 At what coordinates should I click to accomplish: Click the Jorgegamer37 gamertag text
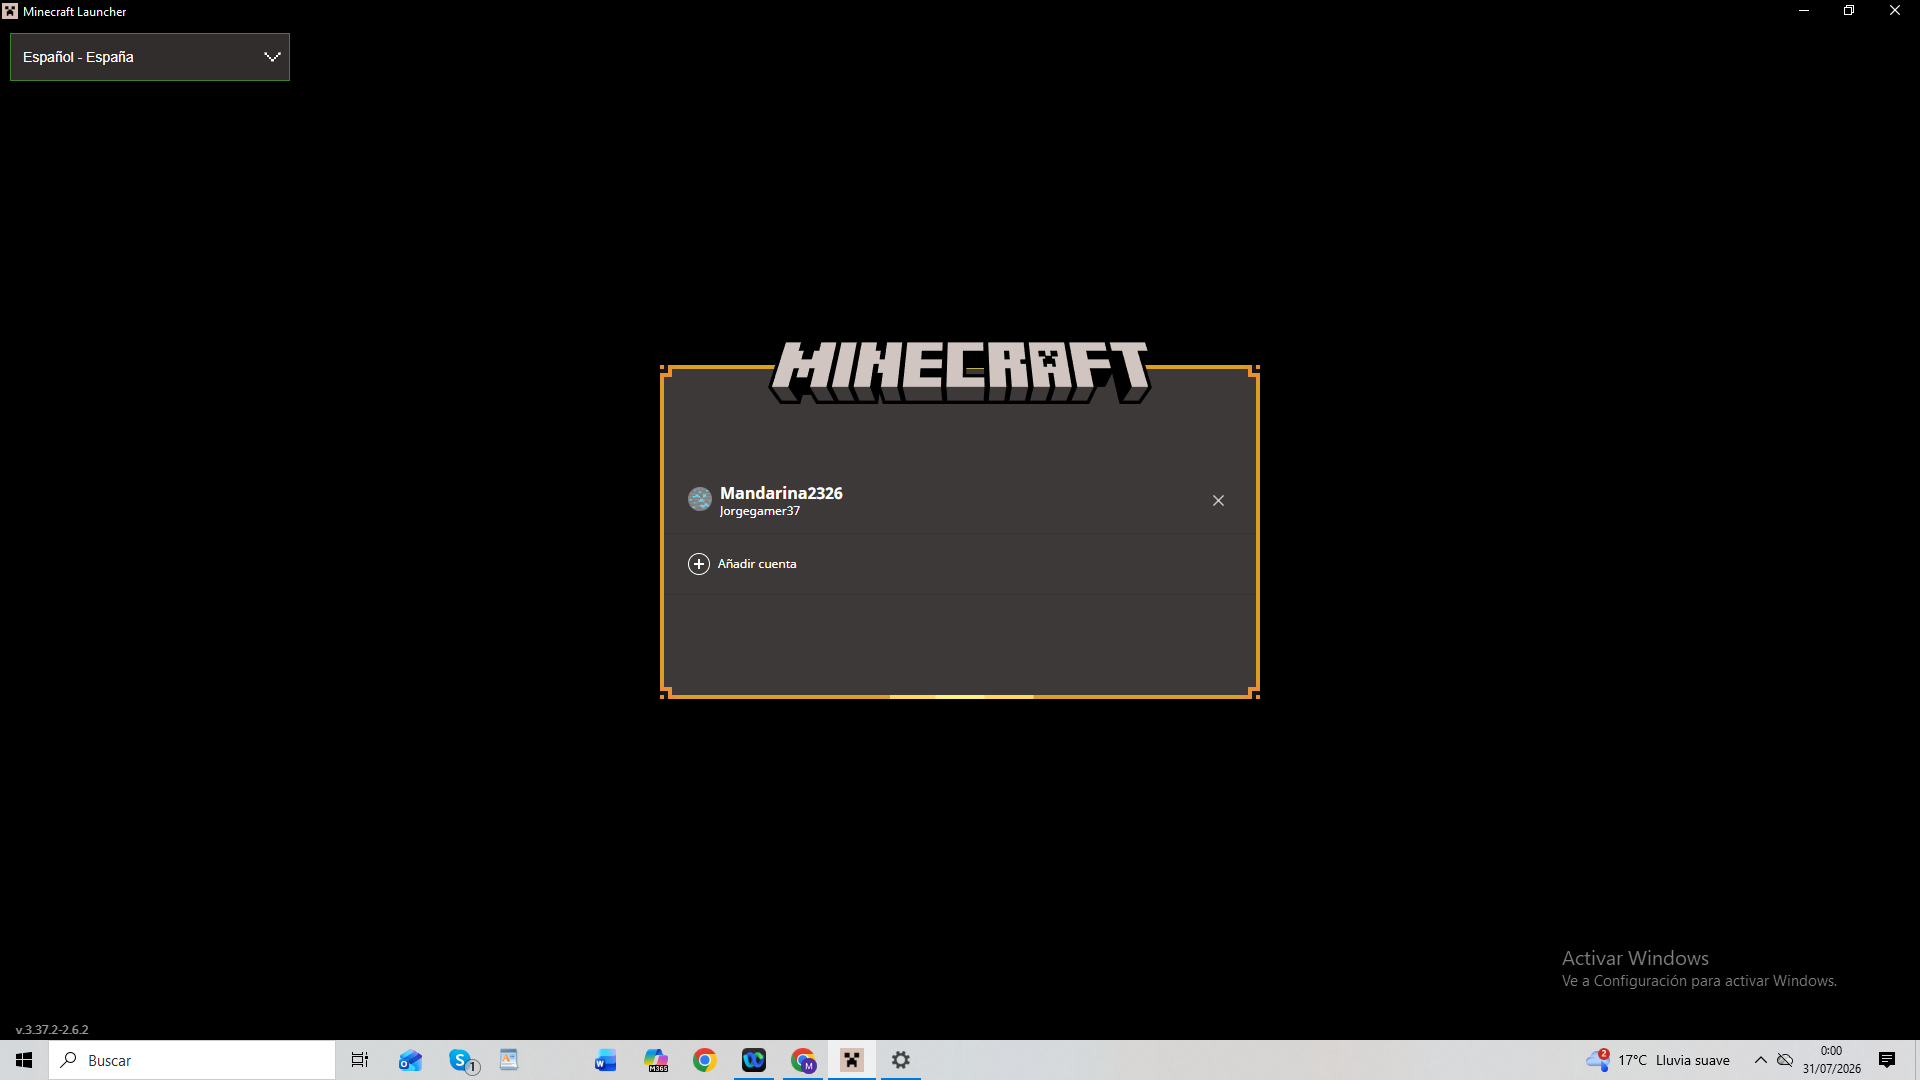[x=760, y=511]
